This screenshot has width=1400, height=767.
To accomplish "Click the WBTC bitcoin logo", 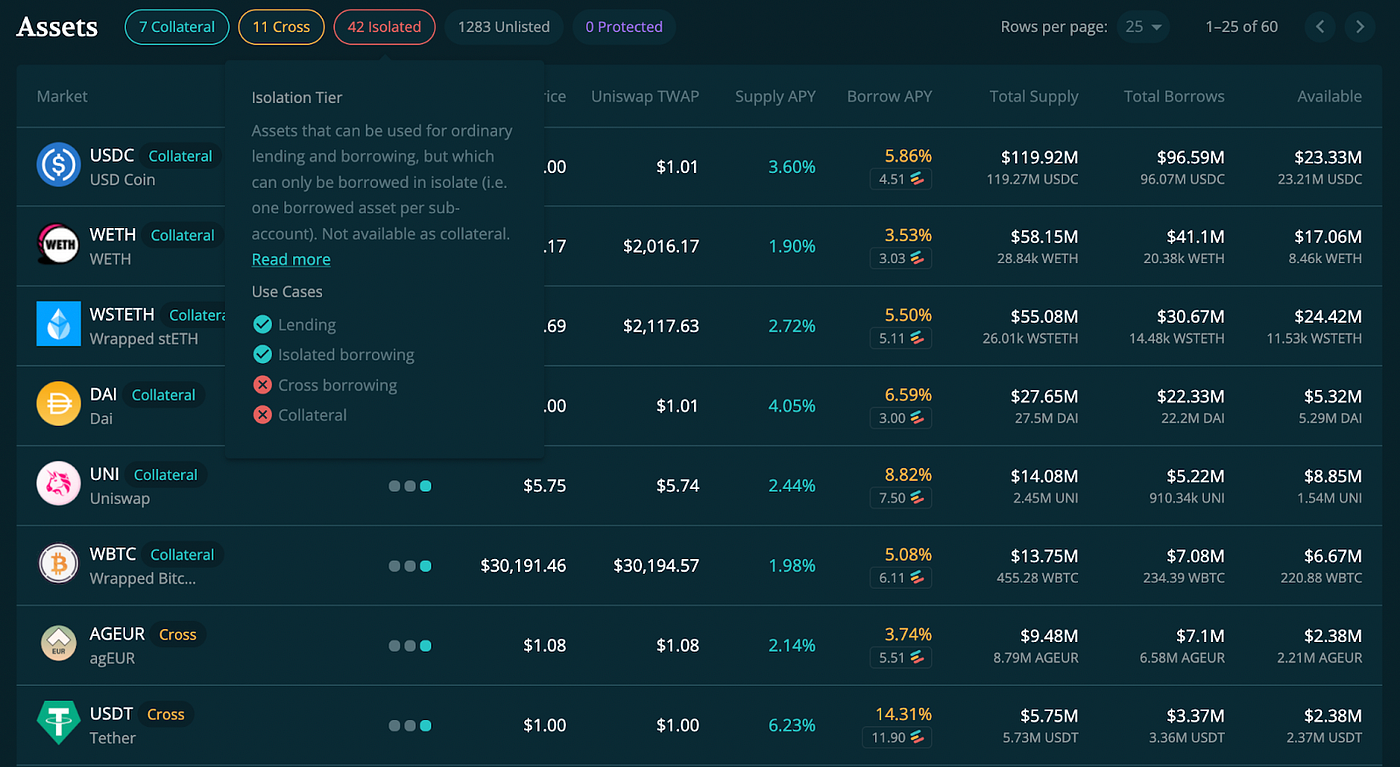I will click(58, 565).
